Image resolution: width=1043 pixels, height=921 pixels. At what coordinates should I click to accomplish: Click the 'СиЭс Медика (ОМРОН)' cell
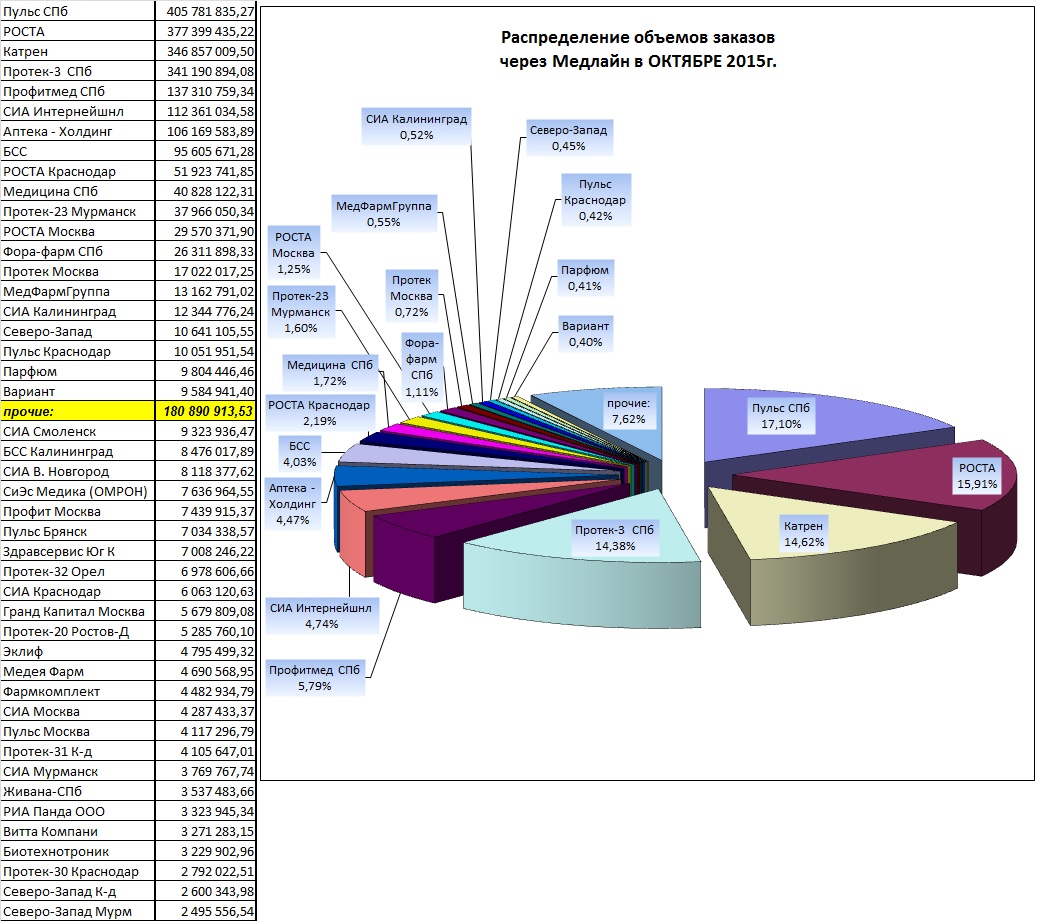[x=78, y=491]
